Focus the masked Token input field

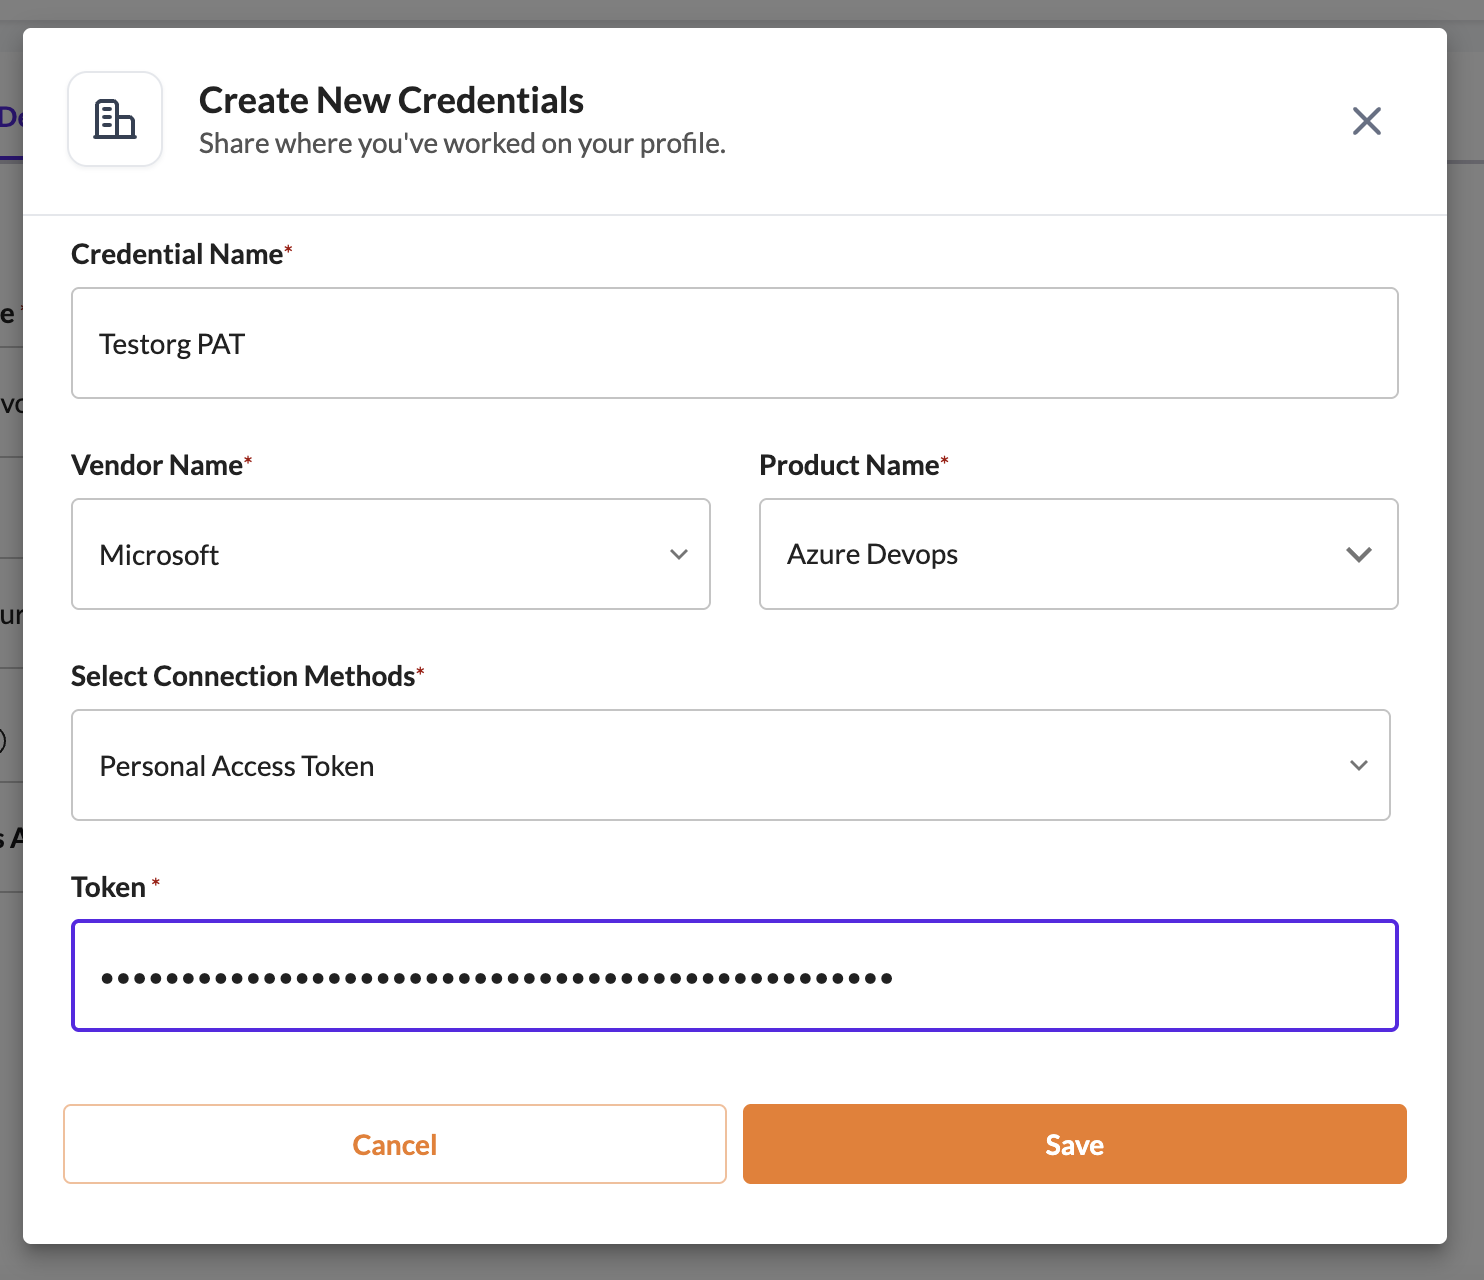click(734, 976)
